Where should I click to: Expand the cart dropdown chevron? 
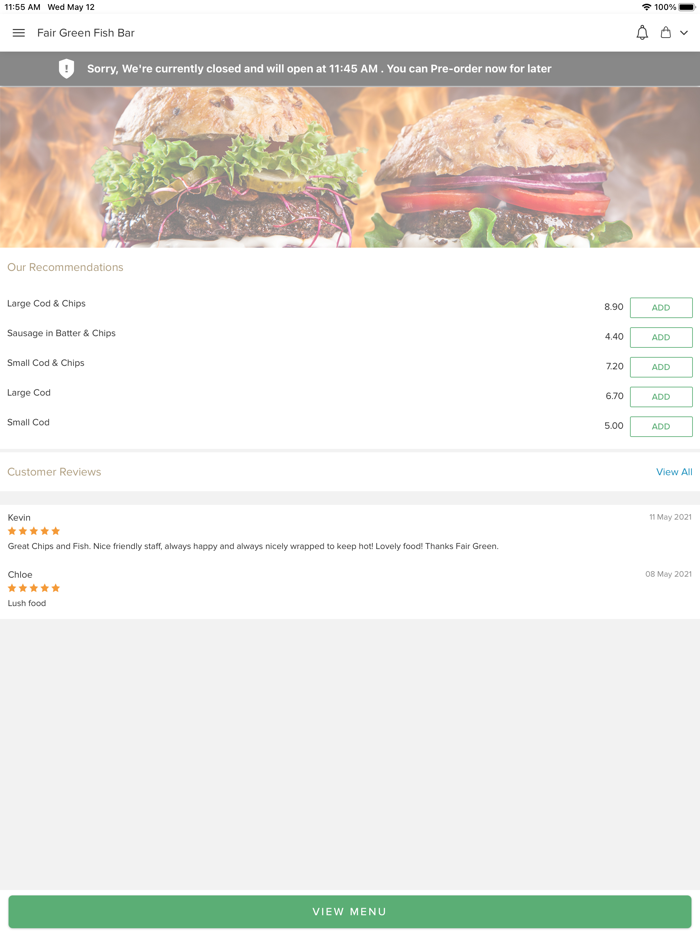click(684, 33)
